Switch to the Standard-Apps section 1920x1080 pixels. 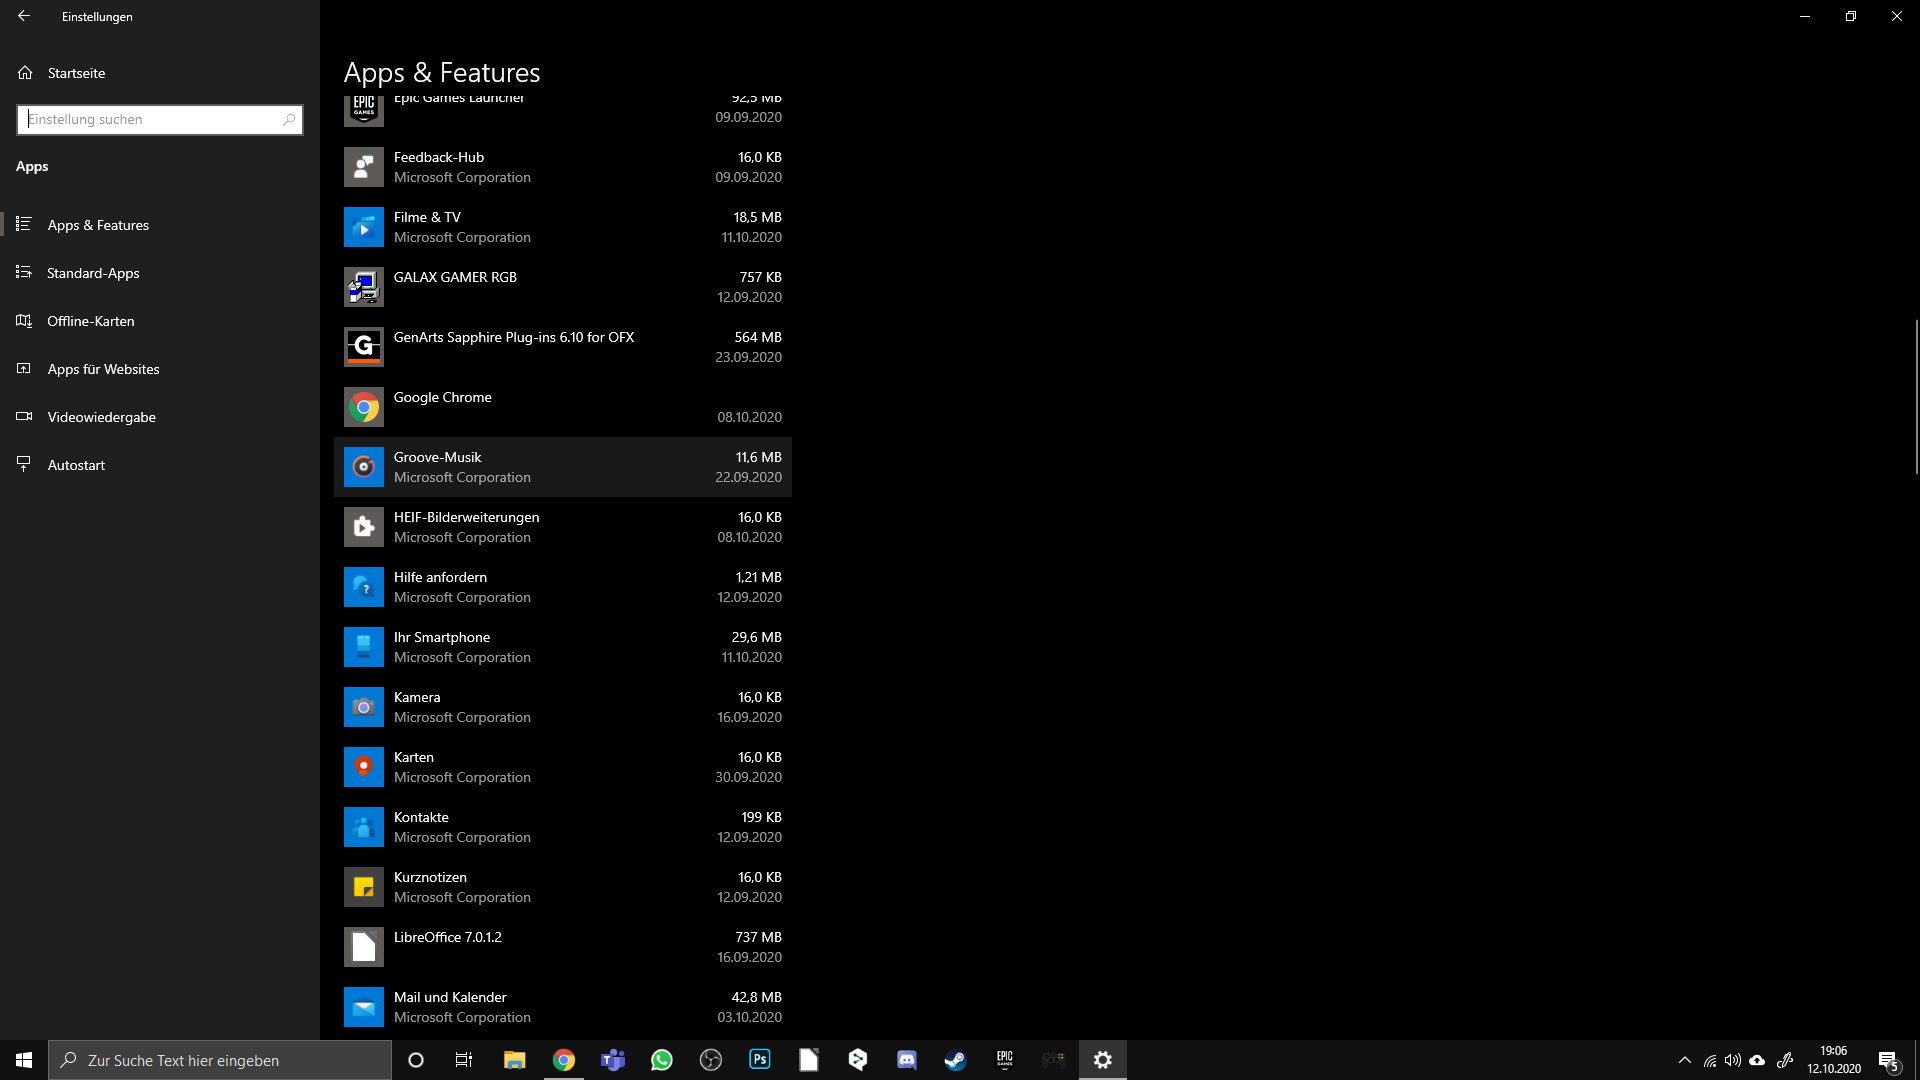pos(93,273)
